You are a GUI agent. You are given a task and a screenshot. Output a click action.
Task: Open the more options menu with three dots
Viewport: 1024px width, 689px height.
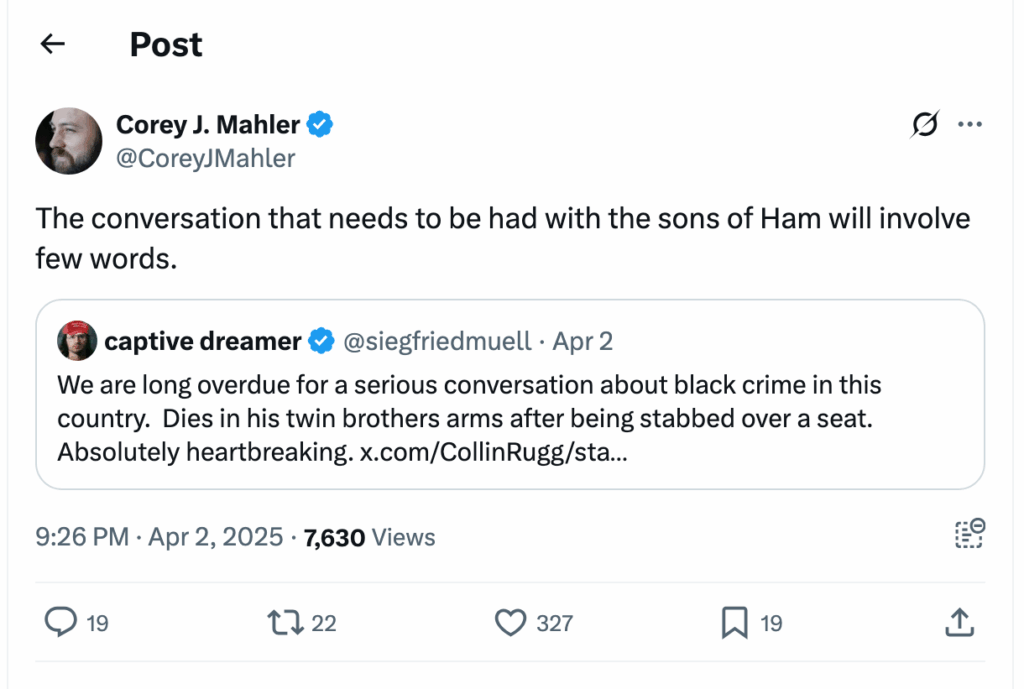pos(970,124)
